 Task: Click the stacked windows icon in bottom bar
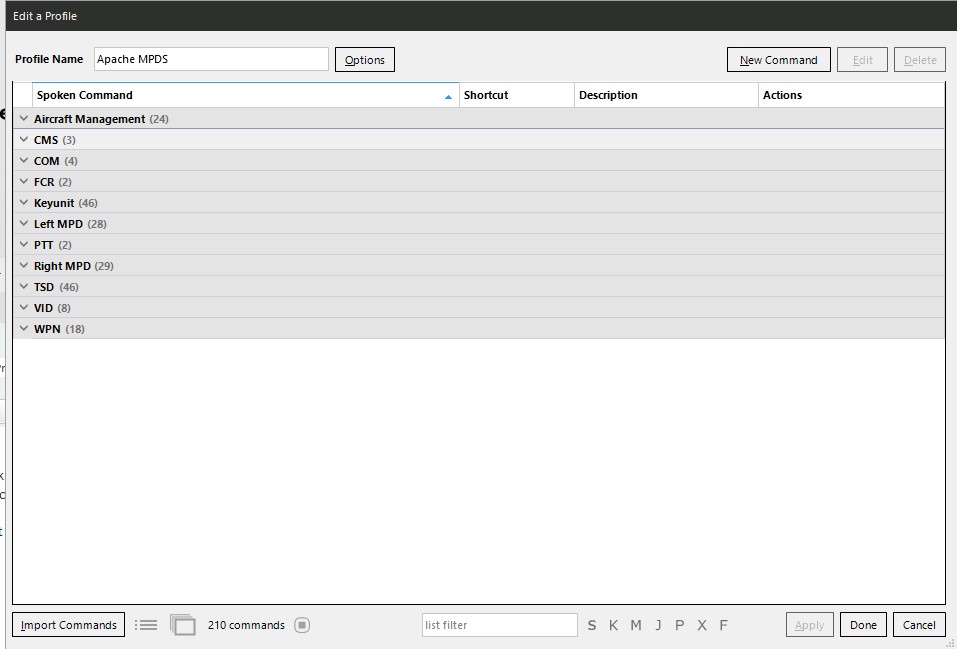[x=182, y=625]
